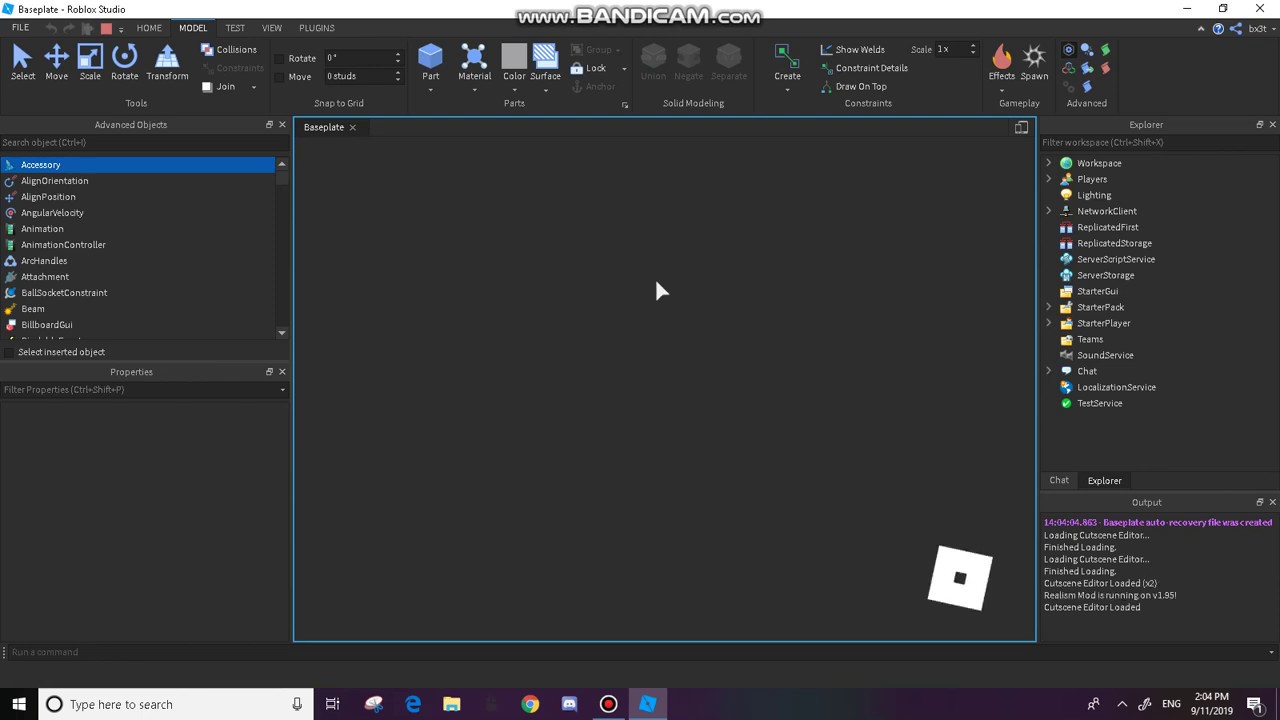Screen dimensions: 1280x720
Task: Click the Beam object icon
Action: (10, 309)
